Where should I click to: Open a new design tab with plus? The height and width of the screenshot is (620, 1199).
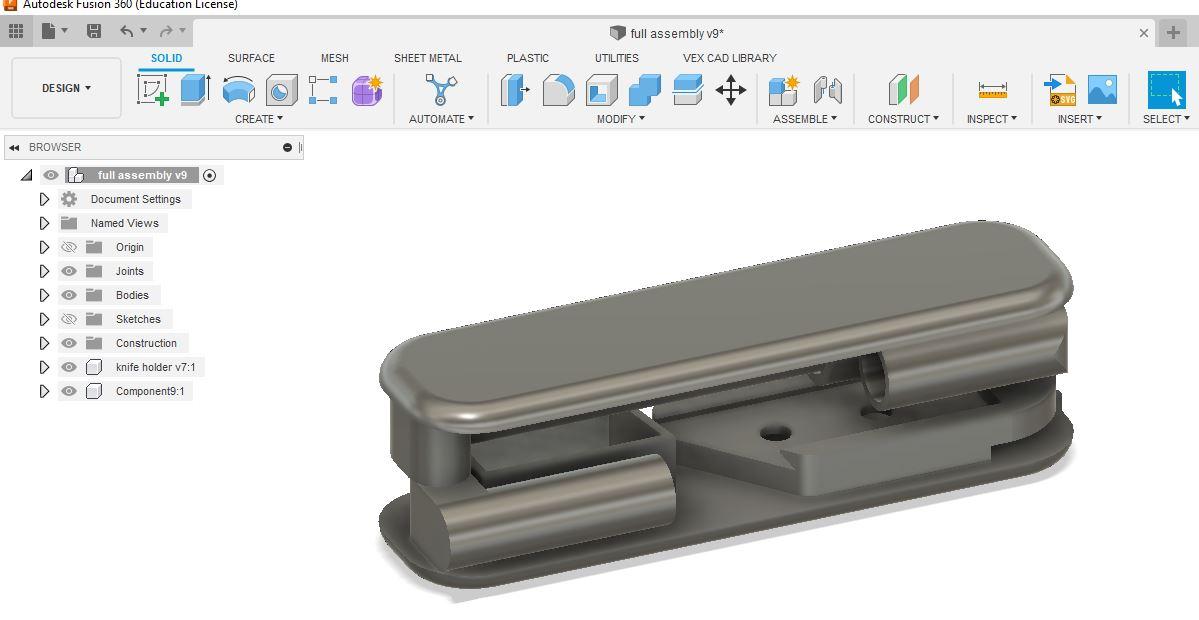[x=1174, y=32]
